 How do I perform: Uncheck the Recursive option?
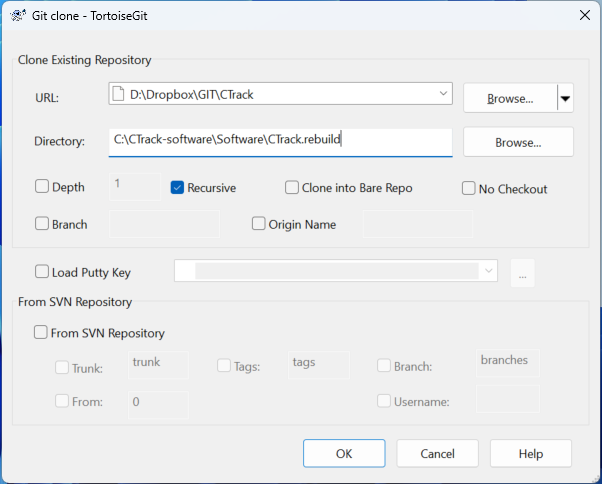tap(177, 187)
